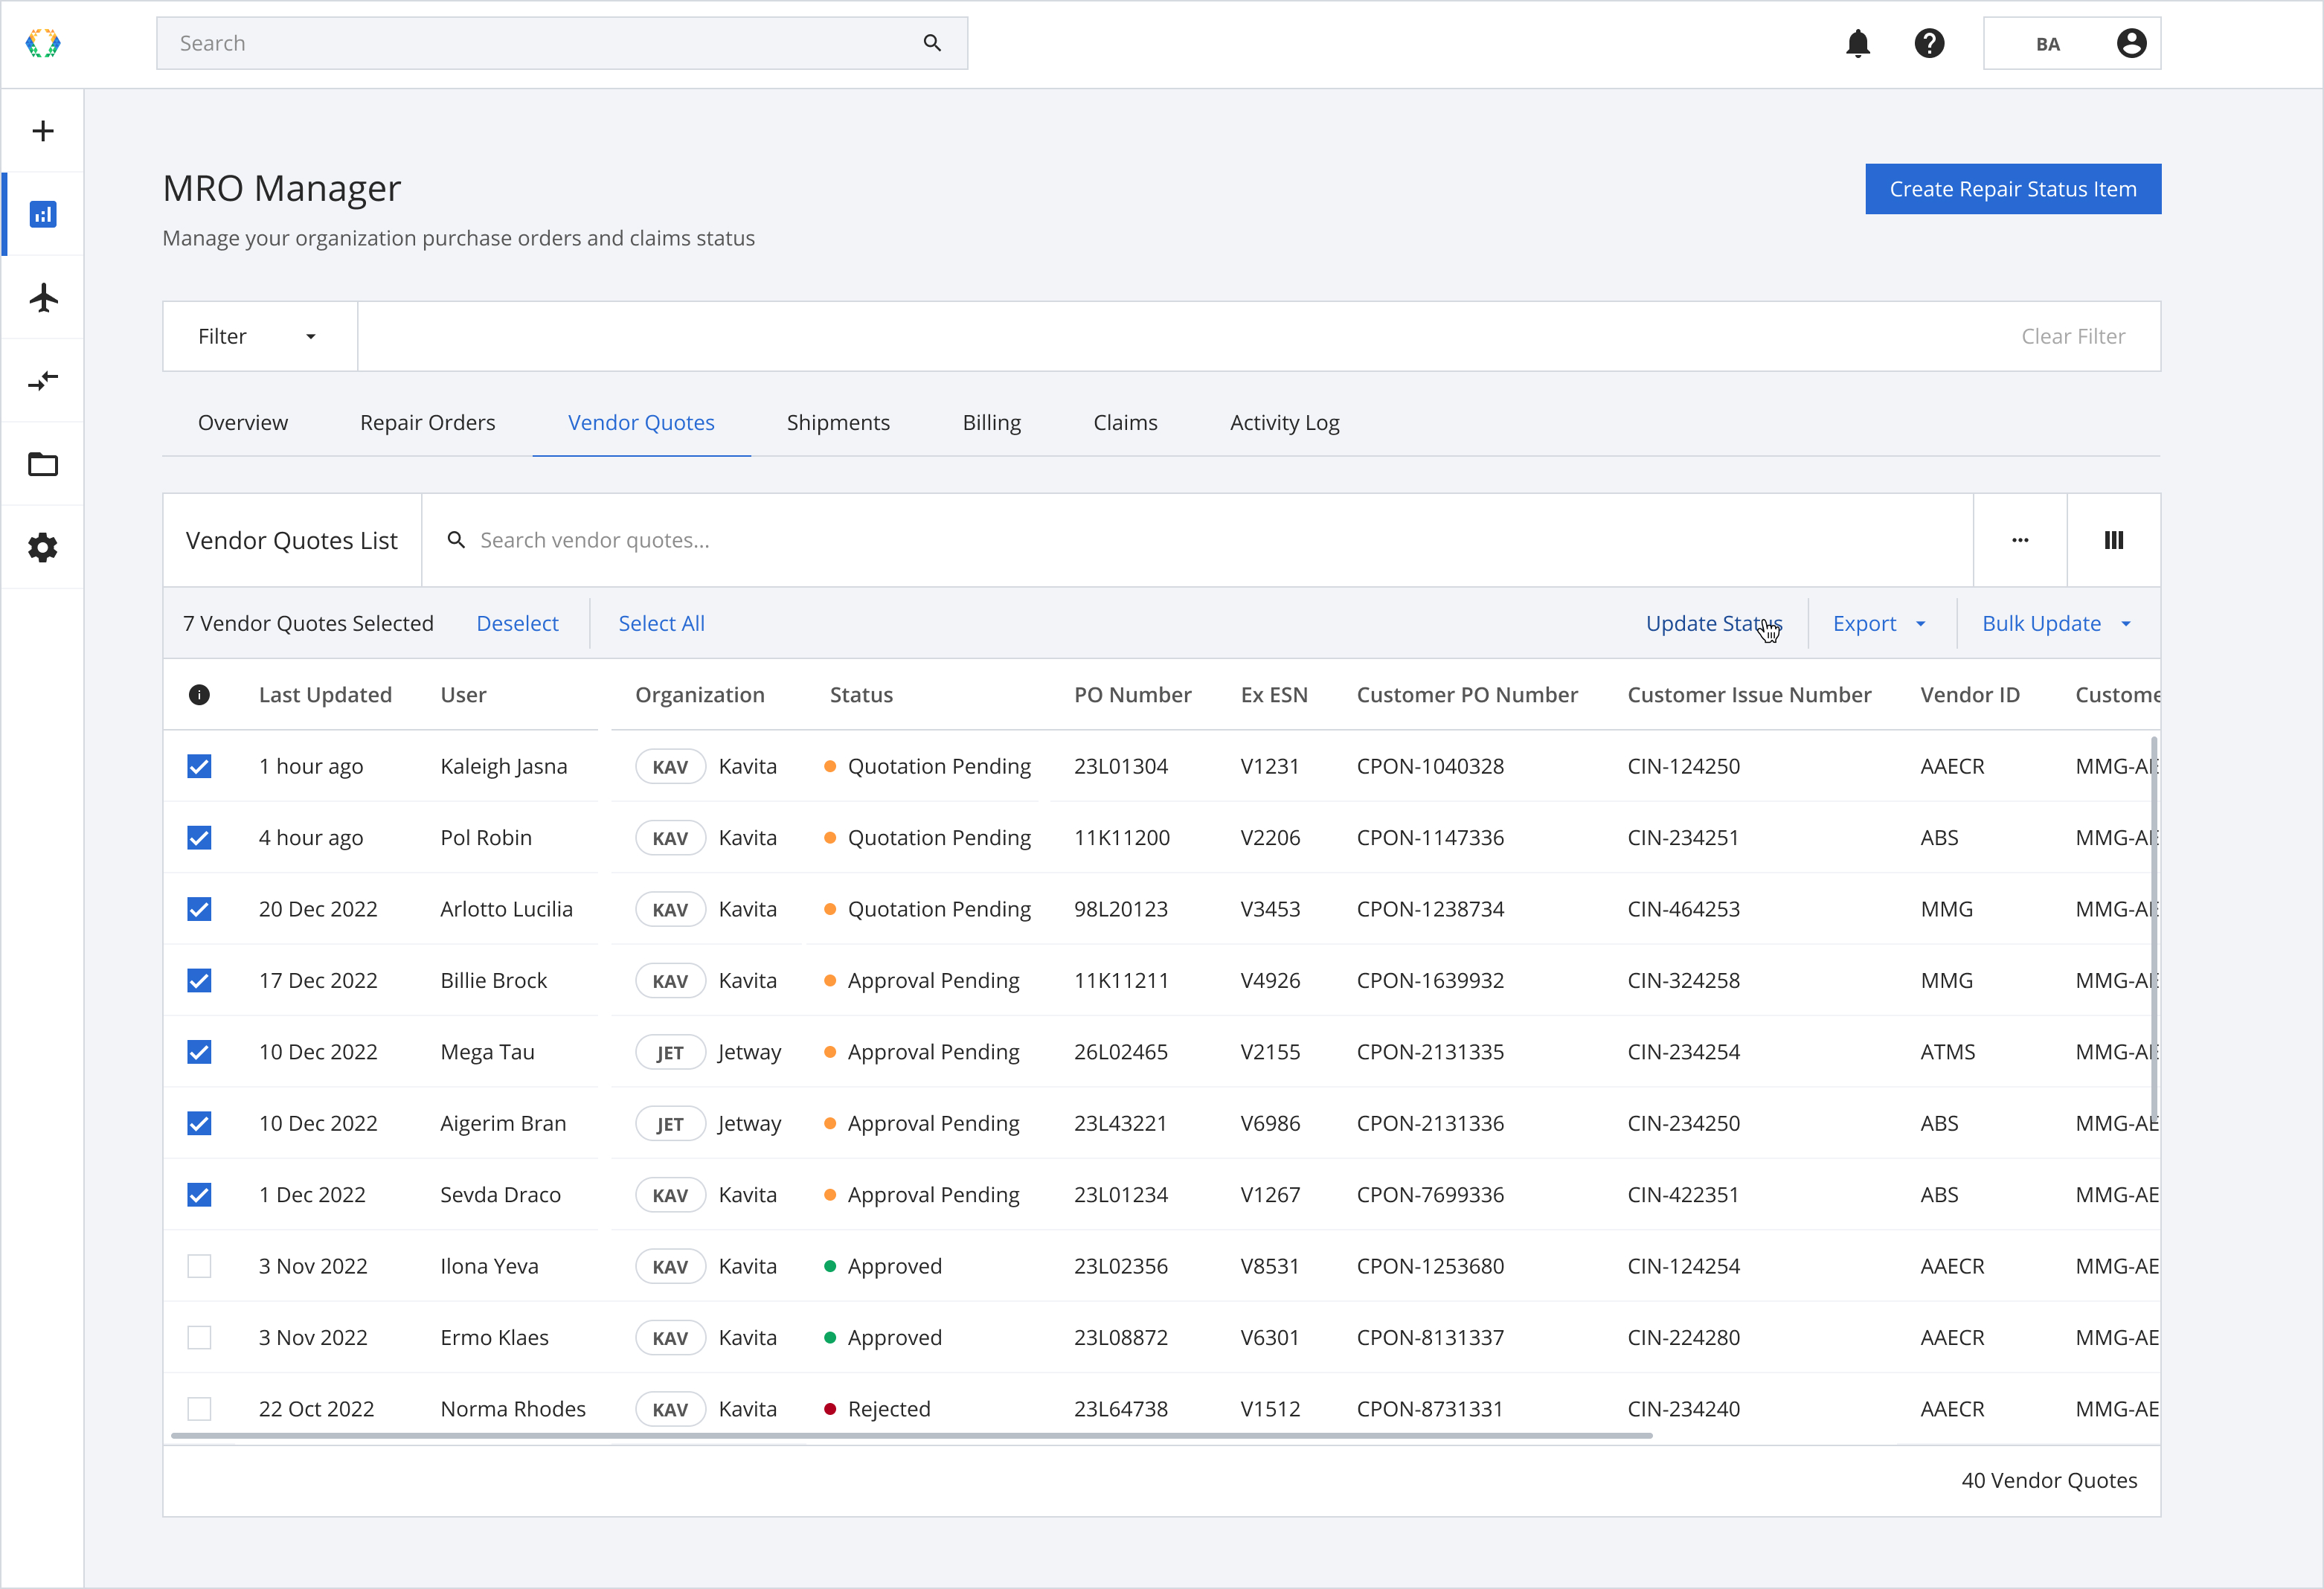Viewport: 2324px width, 1589px height.
Task: Click the column view icon
Action: click(2114, 540)
